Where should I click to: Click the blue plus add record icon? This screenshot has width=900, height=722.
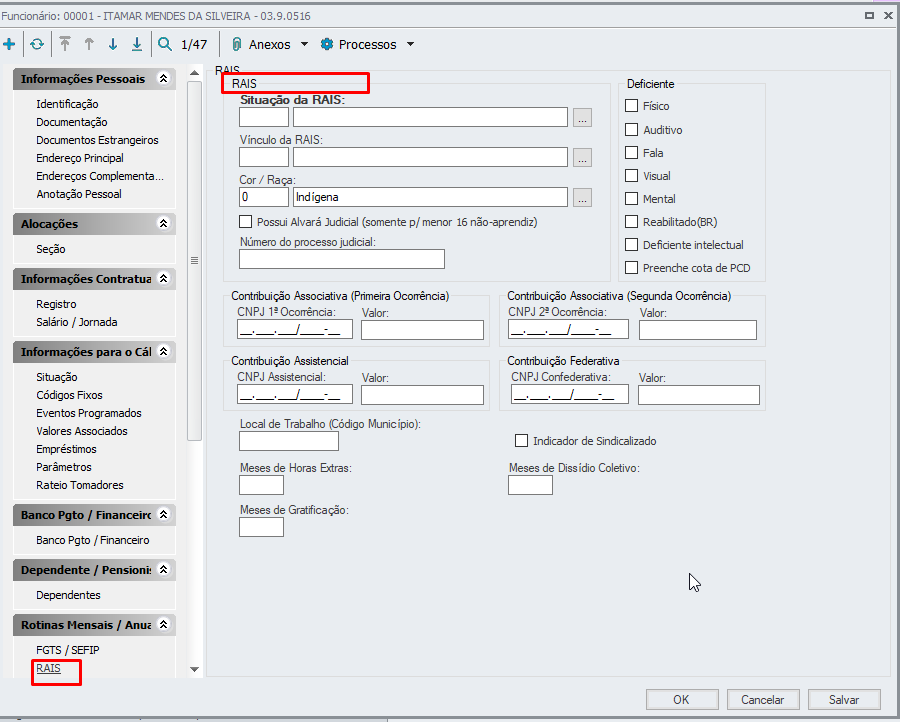pos(9,44)
